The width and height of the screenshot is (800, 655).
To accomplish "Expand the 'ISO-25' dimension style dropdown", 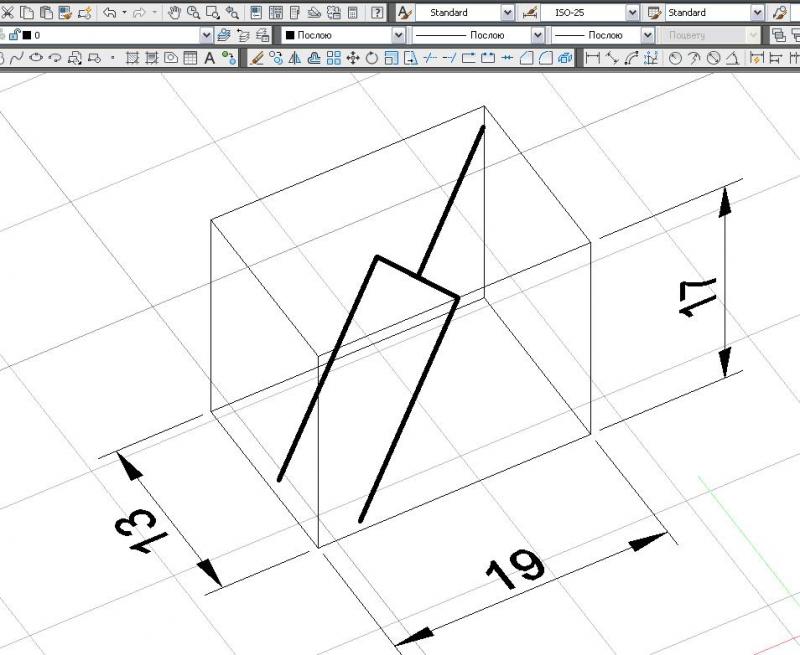I will coord(632,13).
